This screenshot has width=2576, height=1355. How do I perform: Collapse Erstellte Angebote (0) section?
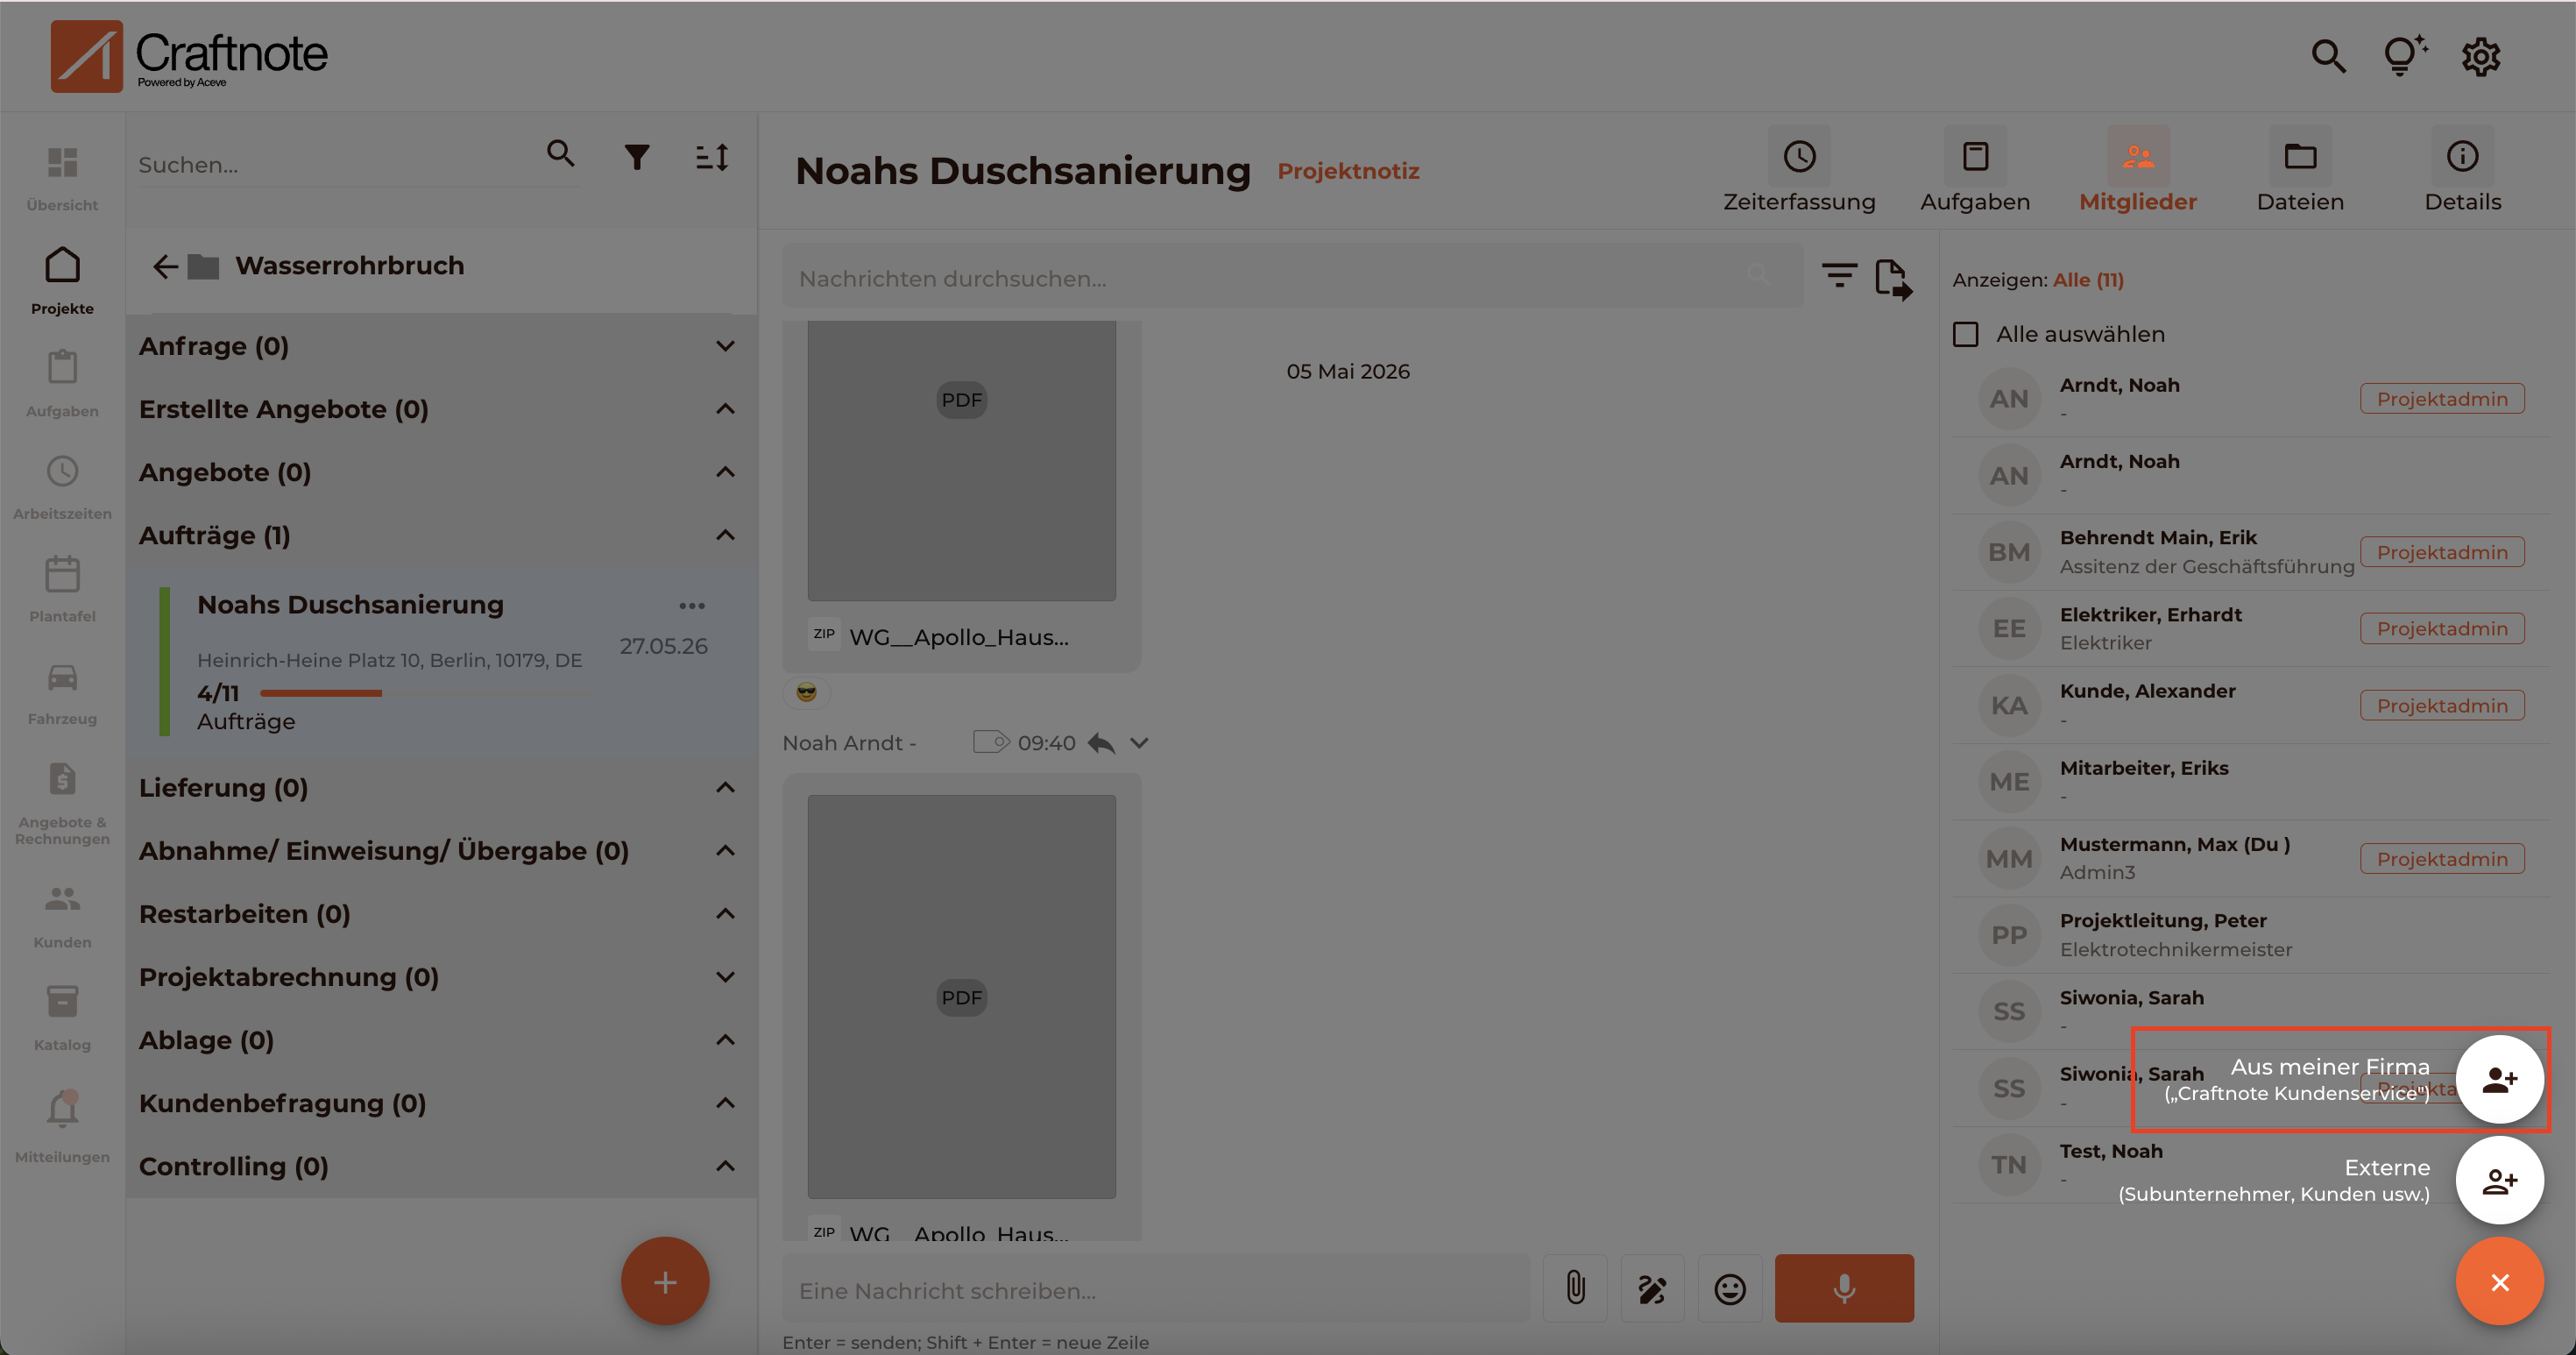tap(725, 409)
